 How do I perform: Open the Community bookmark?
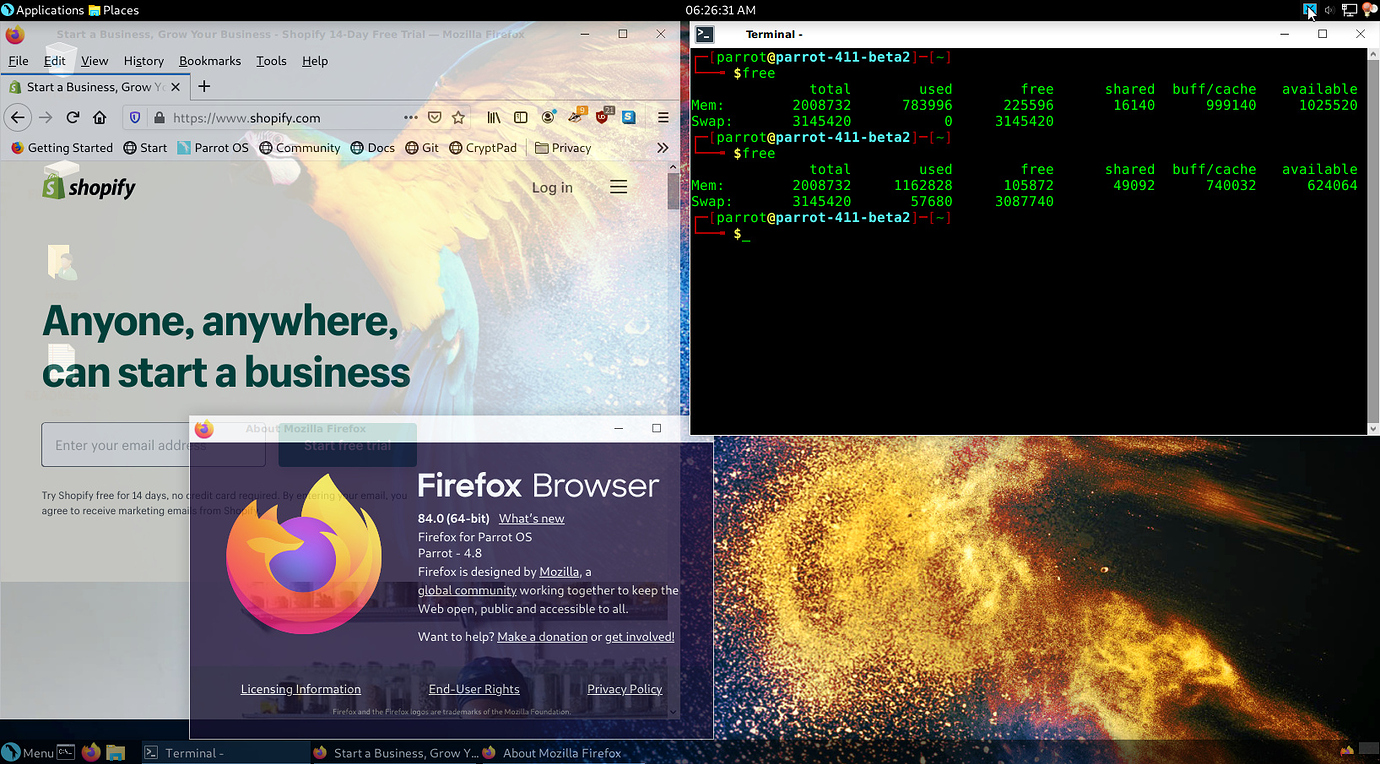coord(299,147)
